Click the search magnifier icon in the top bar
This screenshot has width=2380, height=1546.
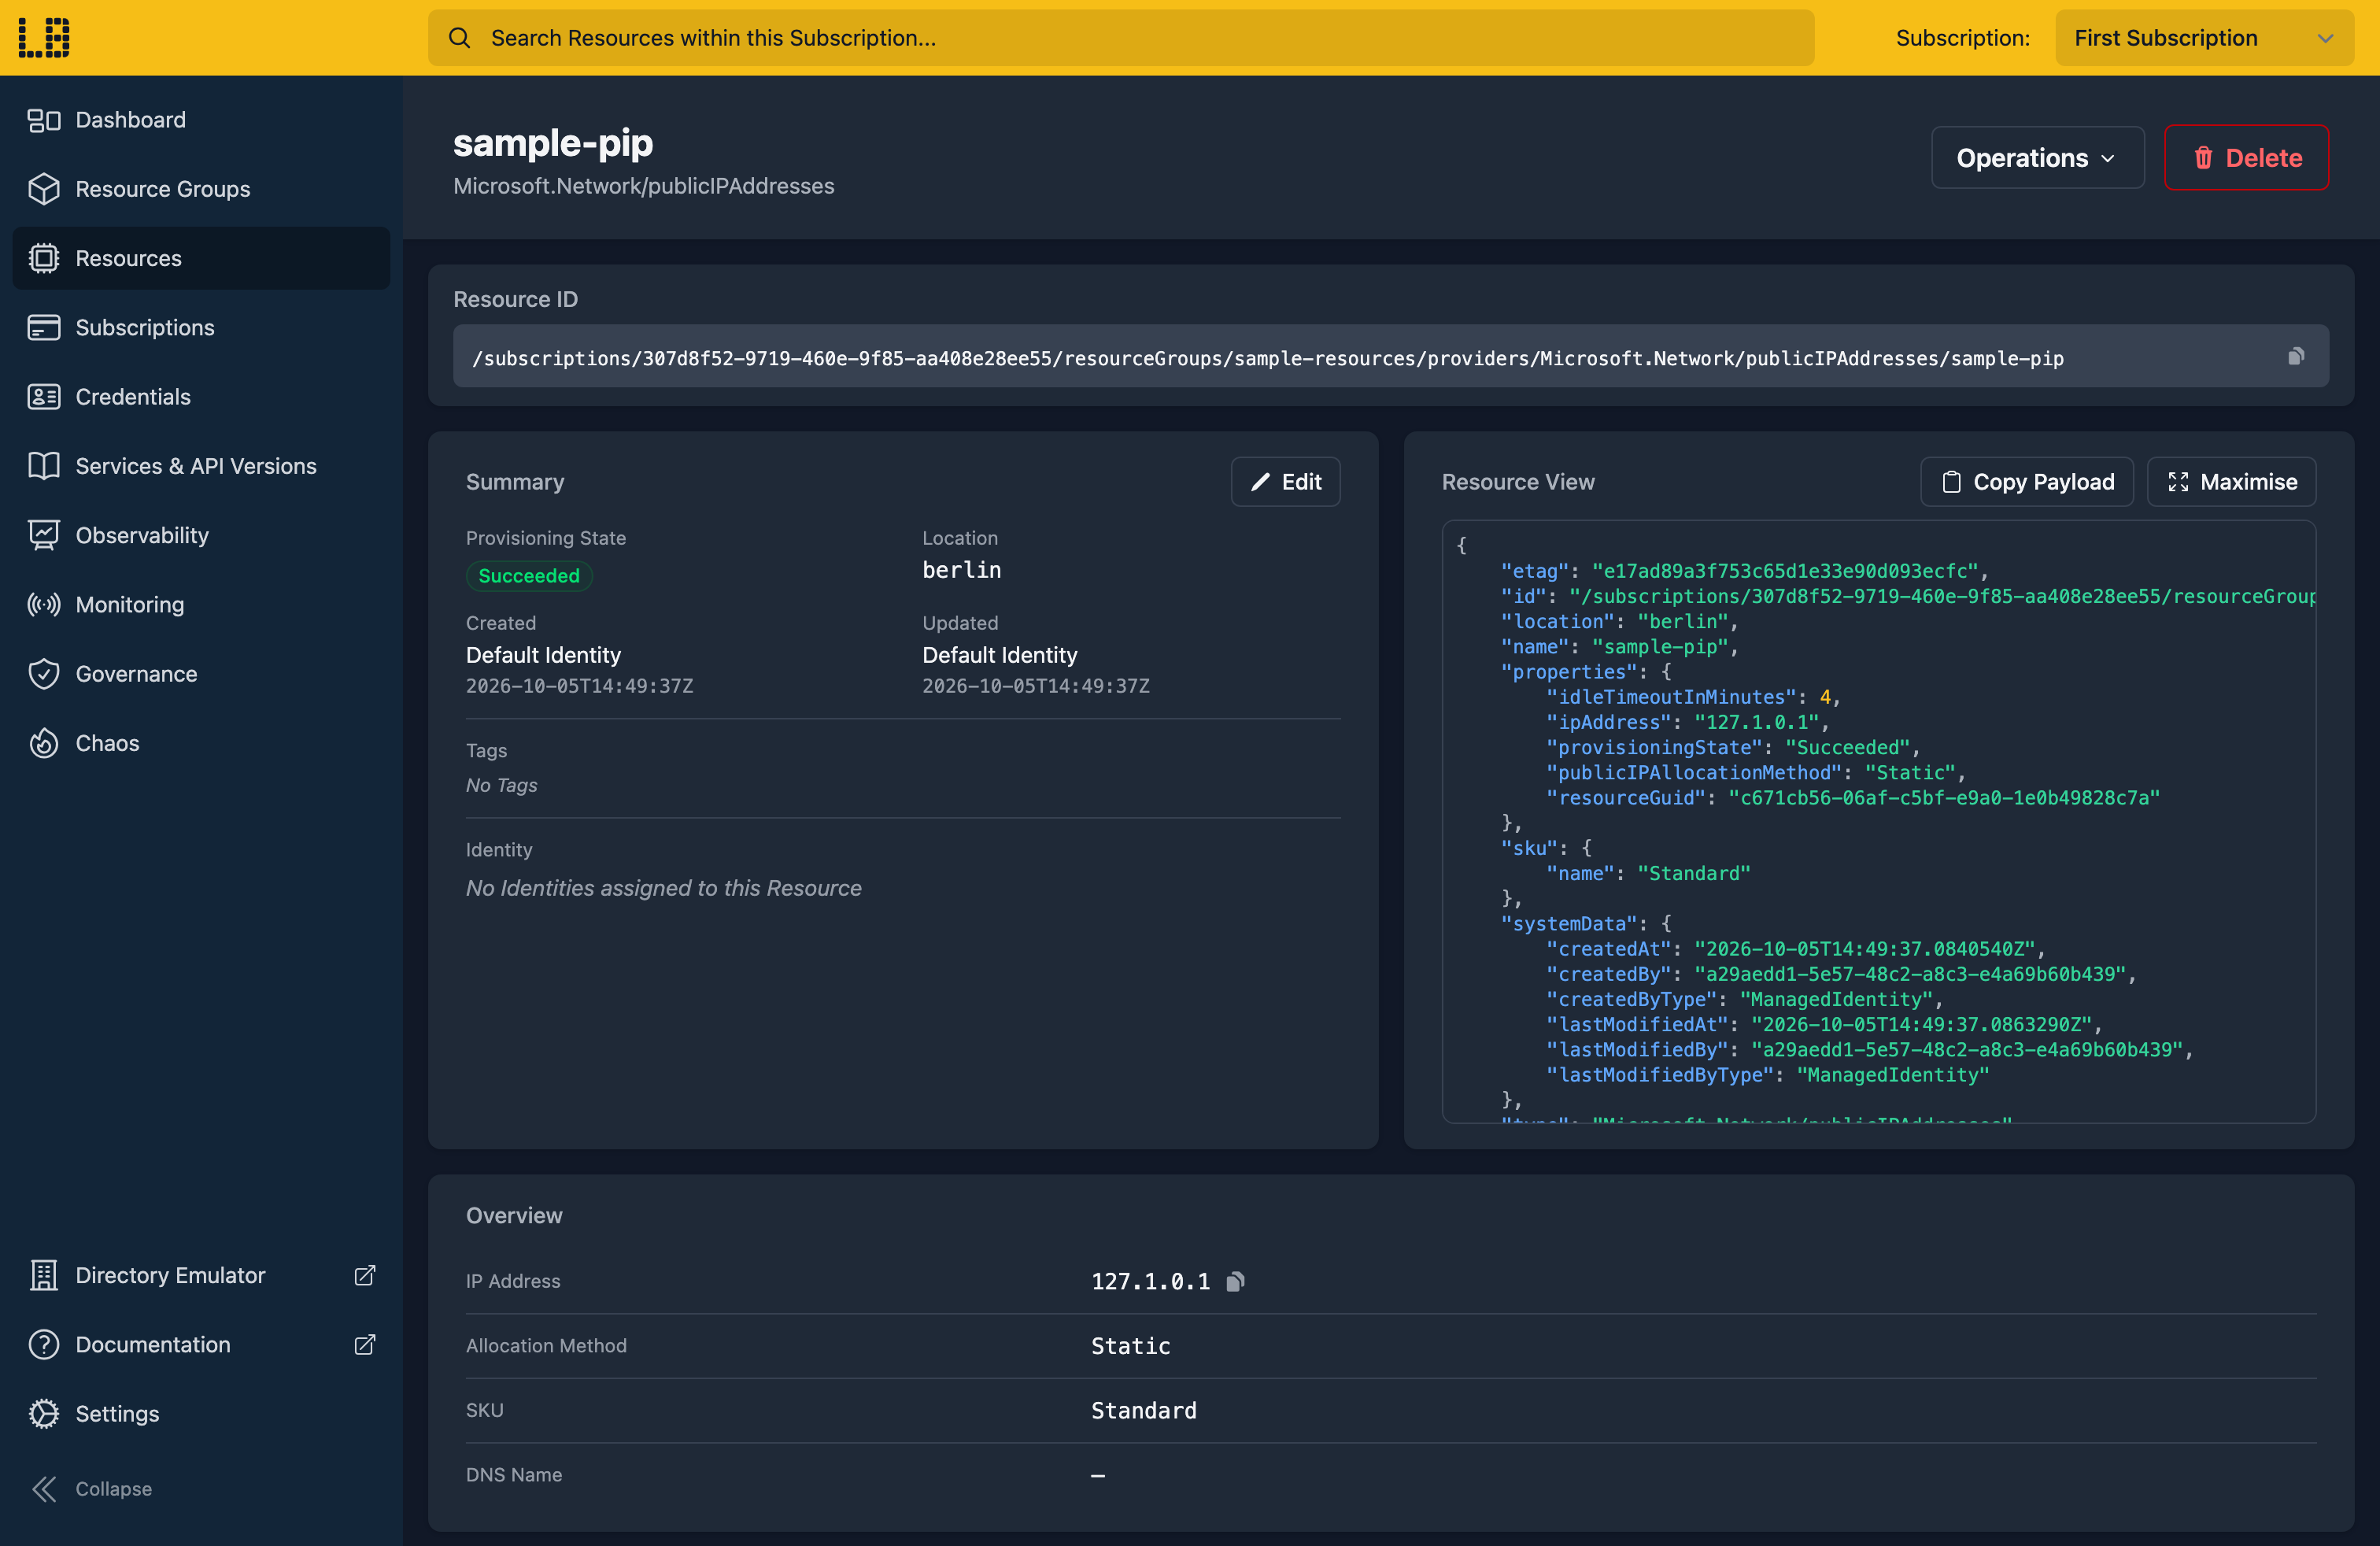pyautogui.click(x=459, y=38)
